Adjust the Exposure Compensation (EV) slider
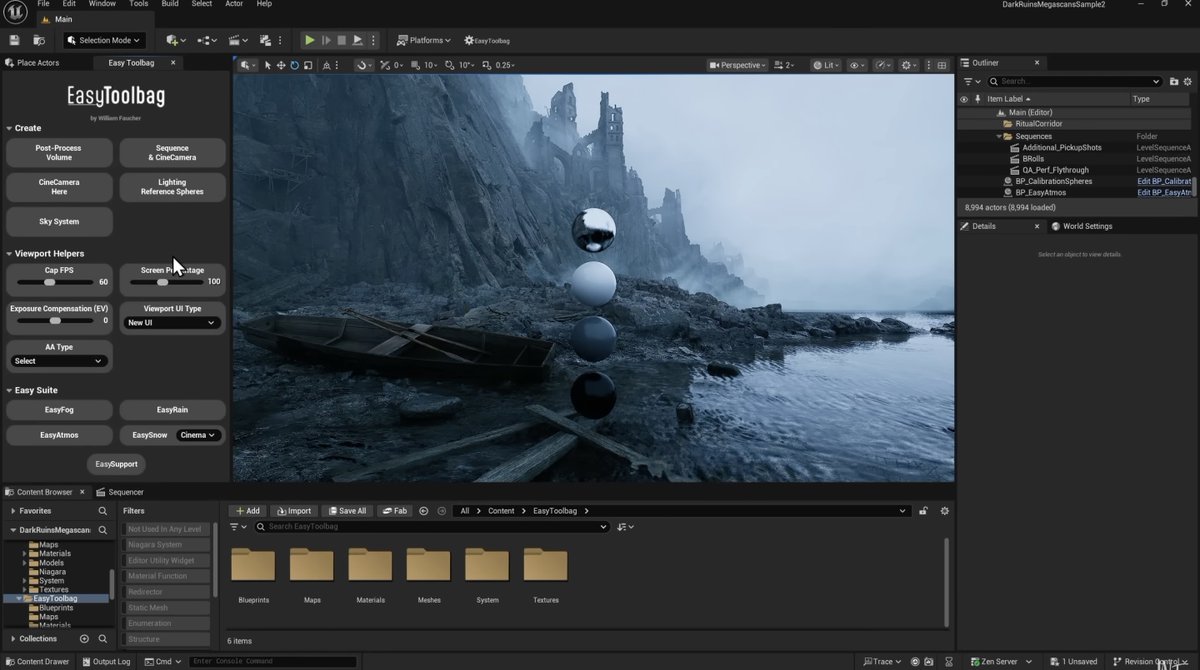This screenshot has width=1200, height=670. pyautogui.click(x=55, y=321)
